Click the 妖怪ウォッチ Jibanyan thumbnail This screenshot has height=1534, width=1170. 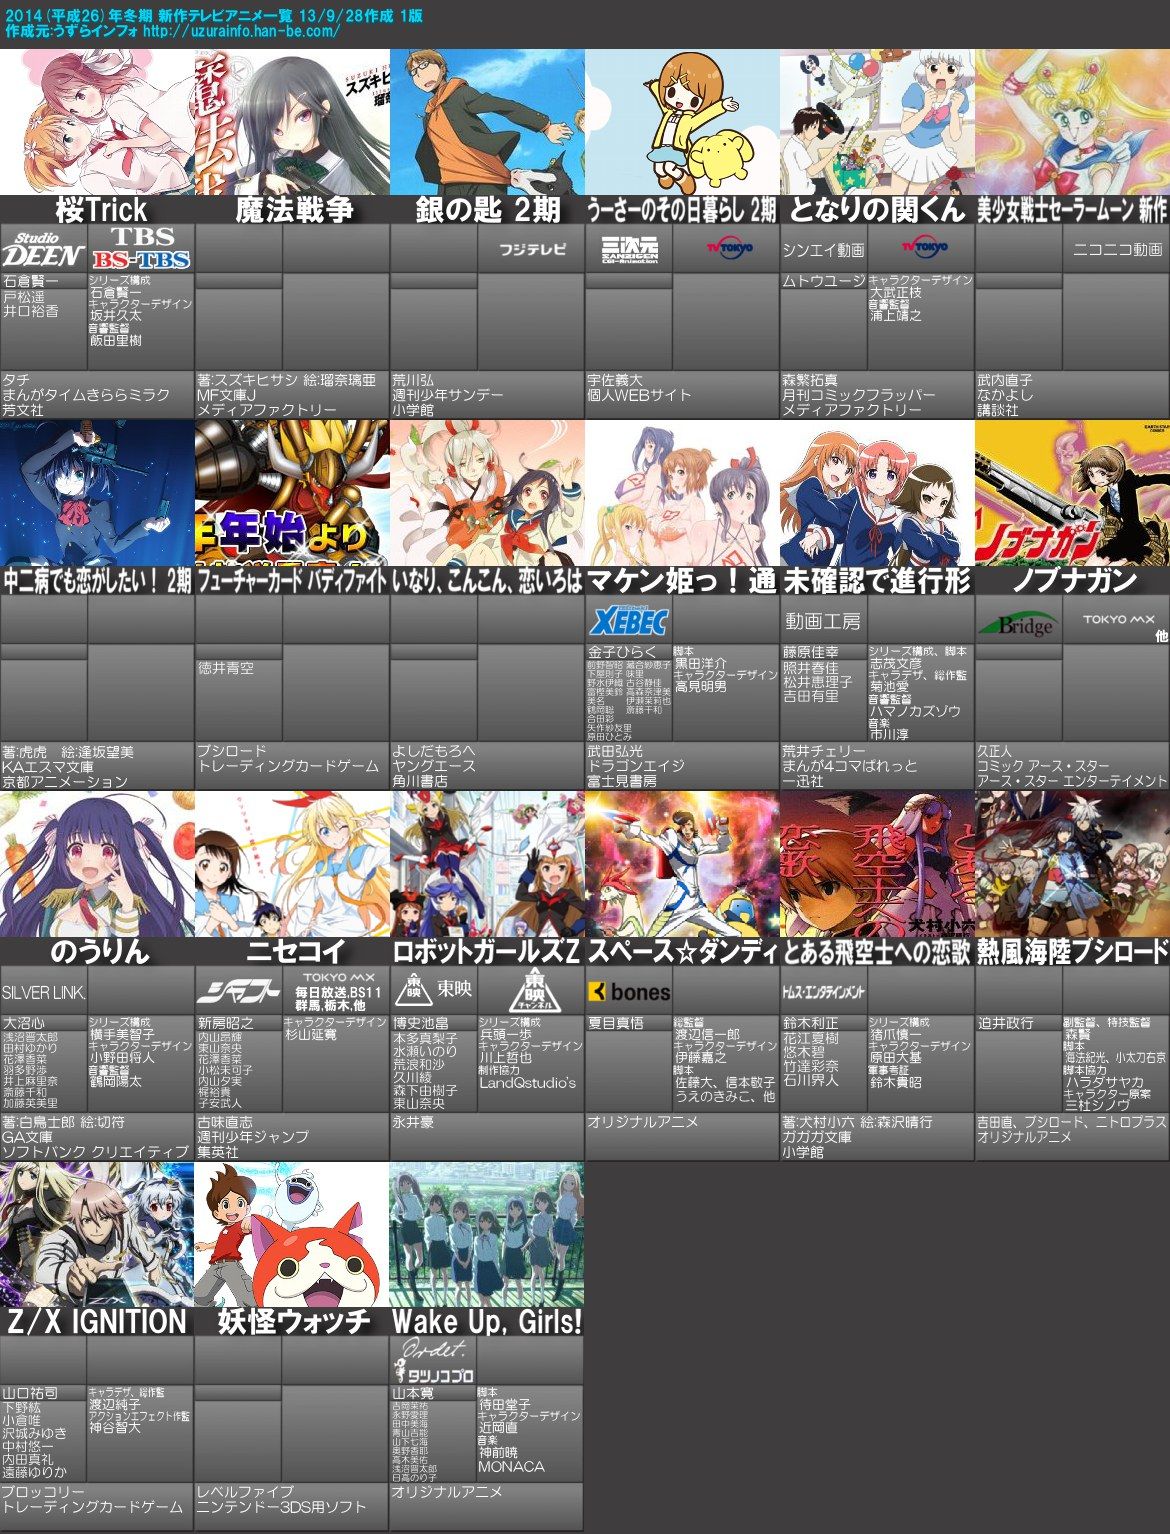click(x=292, y=1234)
